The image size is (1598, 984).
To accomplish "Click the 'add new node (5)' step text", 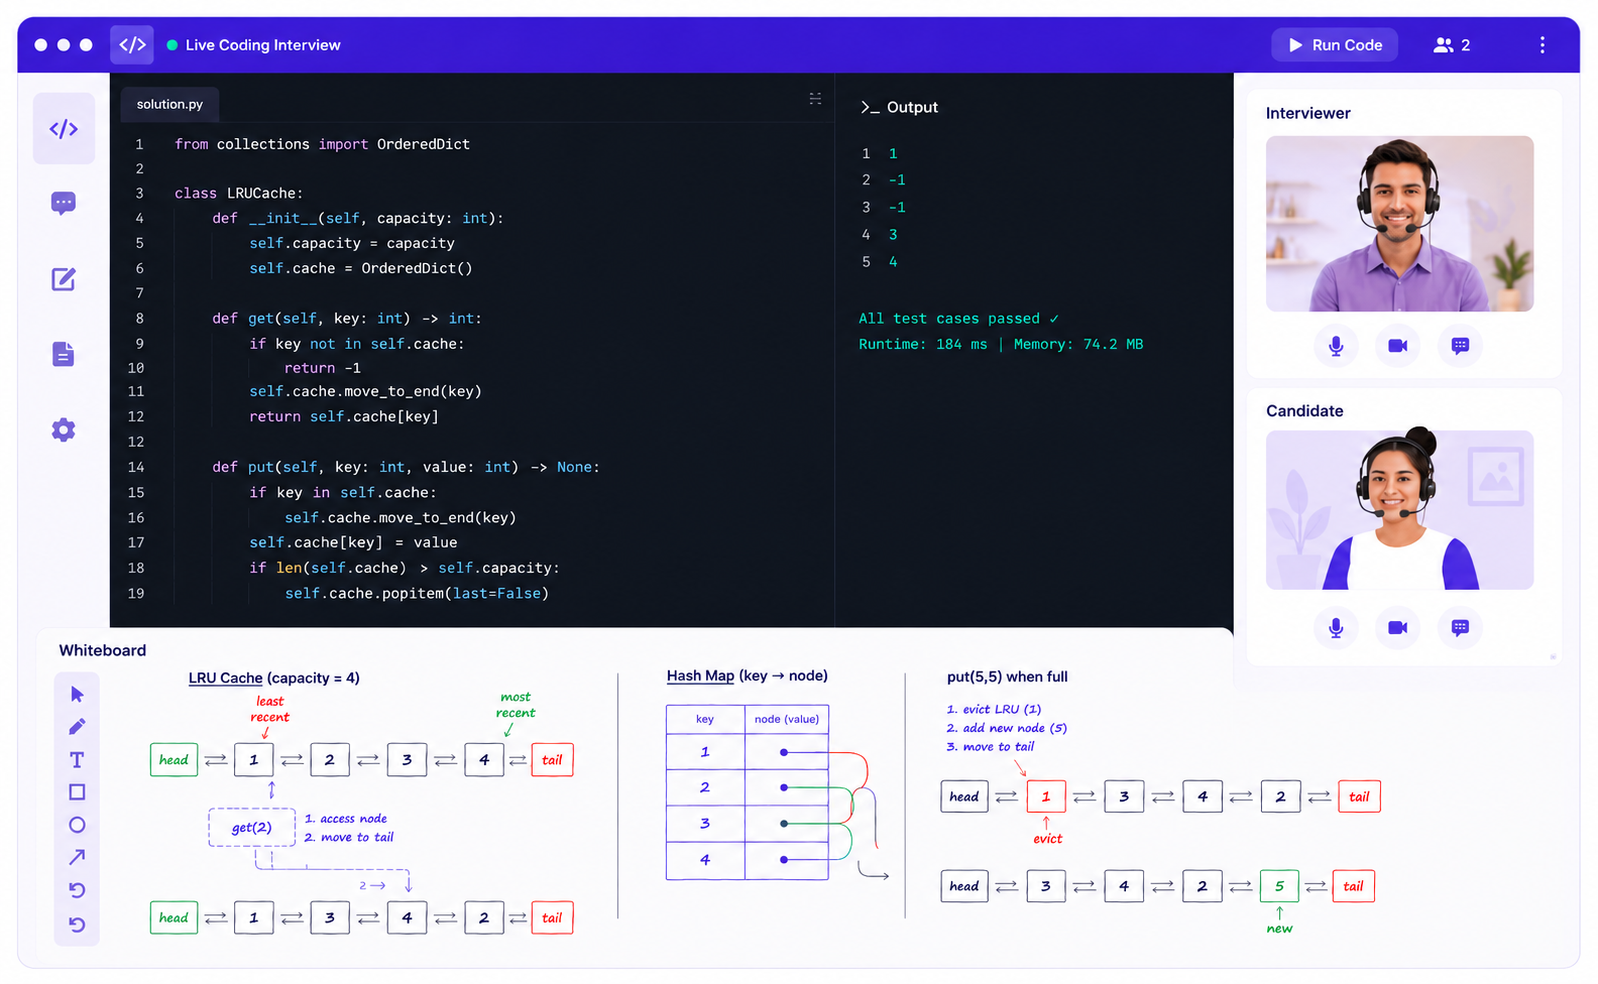I will (x=1006, y=728).
